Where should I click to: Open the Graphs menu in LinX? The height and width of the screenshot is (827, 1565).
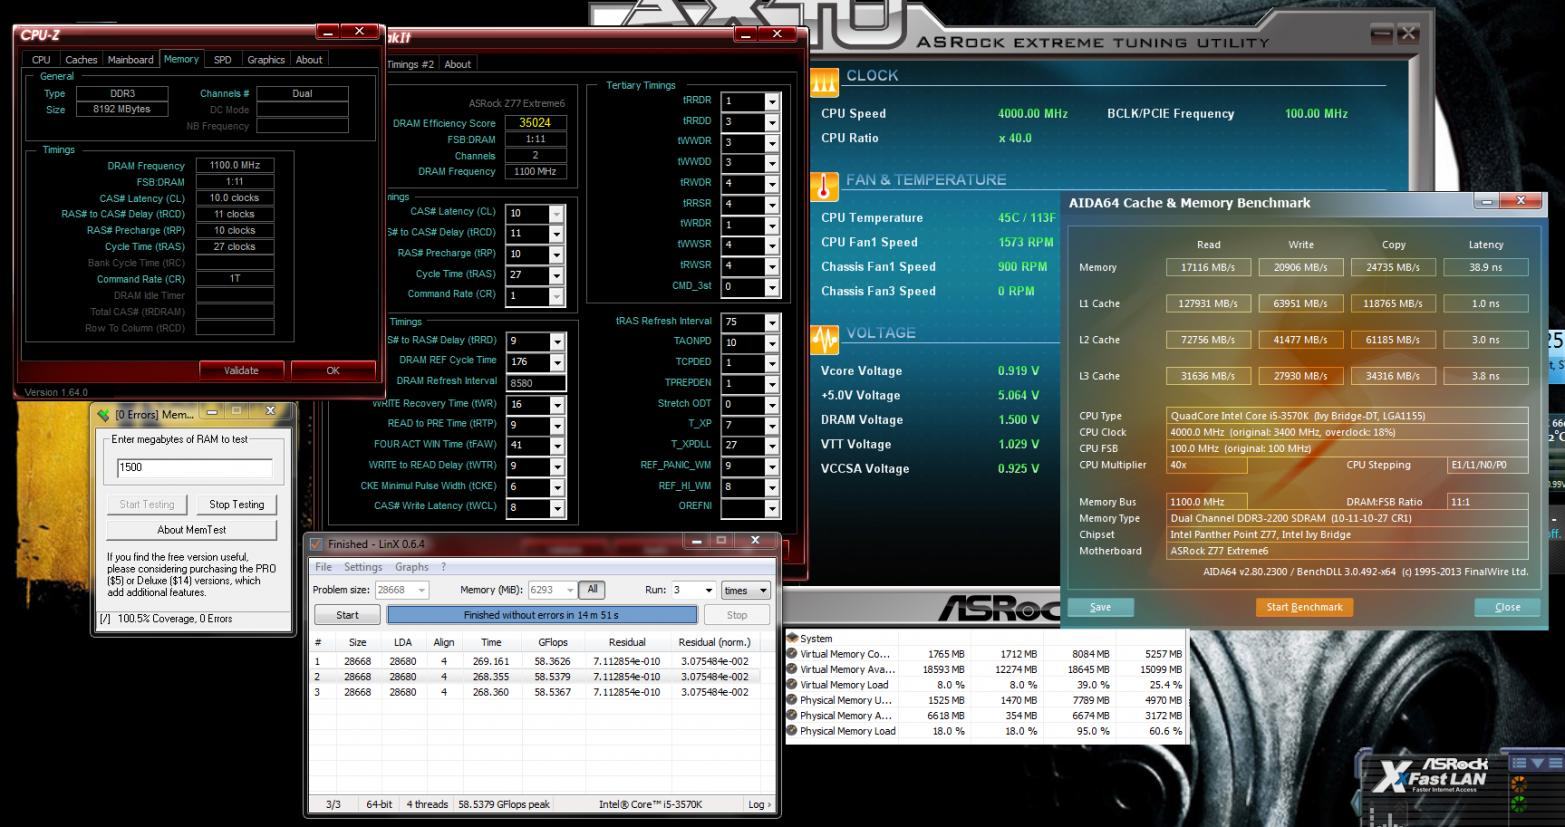click(411, 567)
